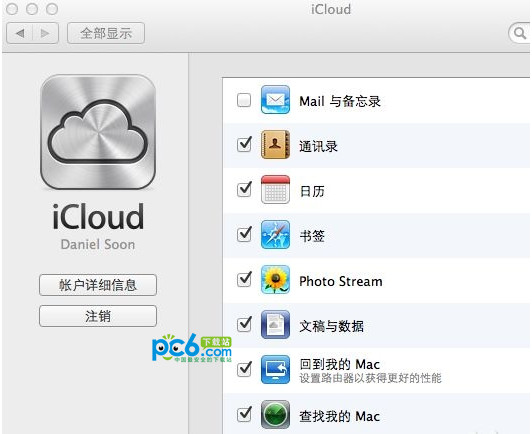Viewport: 532px width, 434px height.
Task: Enable the Mail 与备忘录 checkbox
Action: coord(244,100)
